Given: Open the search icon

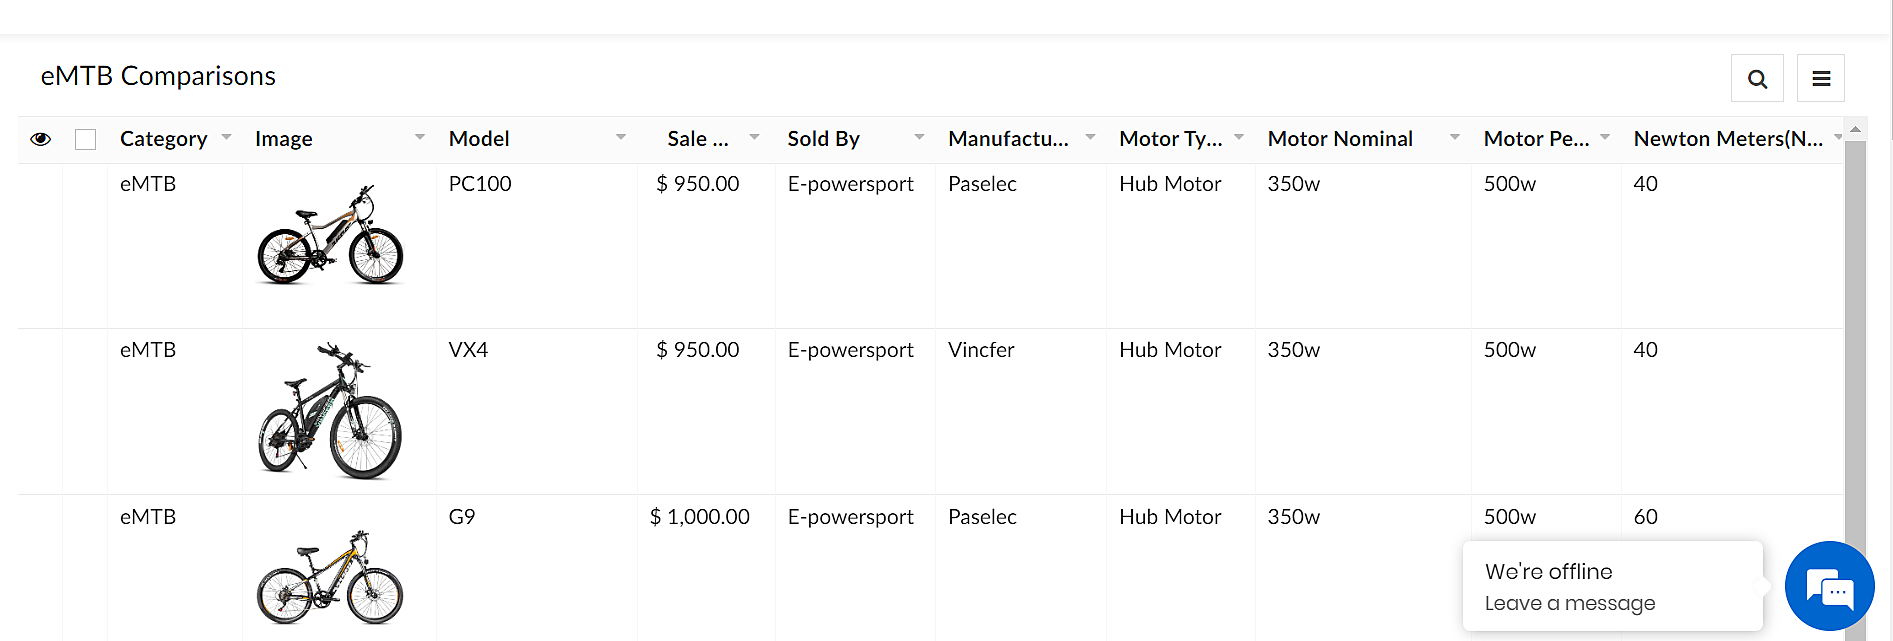Looking at the screenshot, I should [1757, 77].
